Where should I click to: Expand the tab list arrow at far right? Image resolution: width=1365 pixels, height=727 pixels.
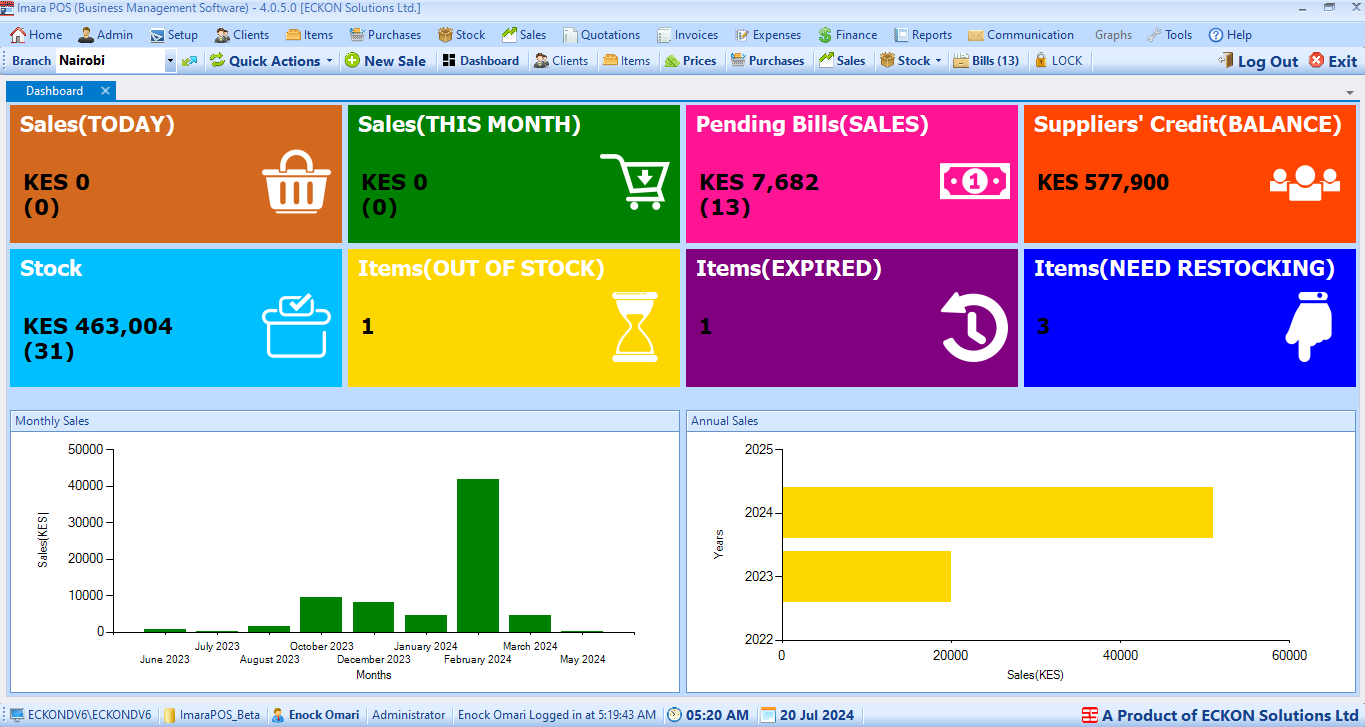tap(1350, 92)
